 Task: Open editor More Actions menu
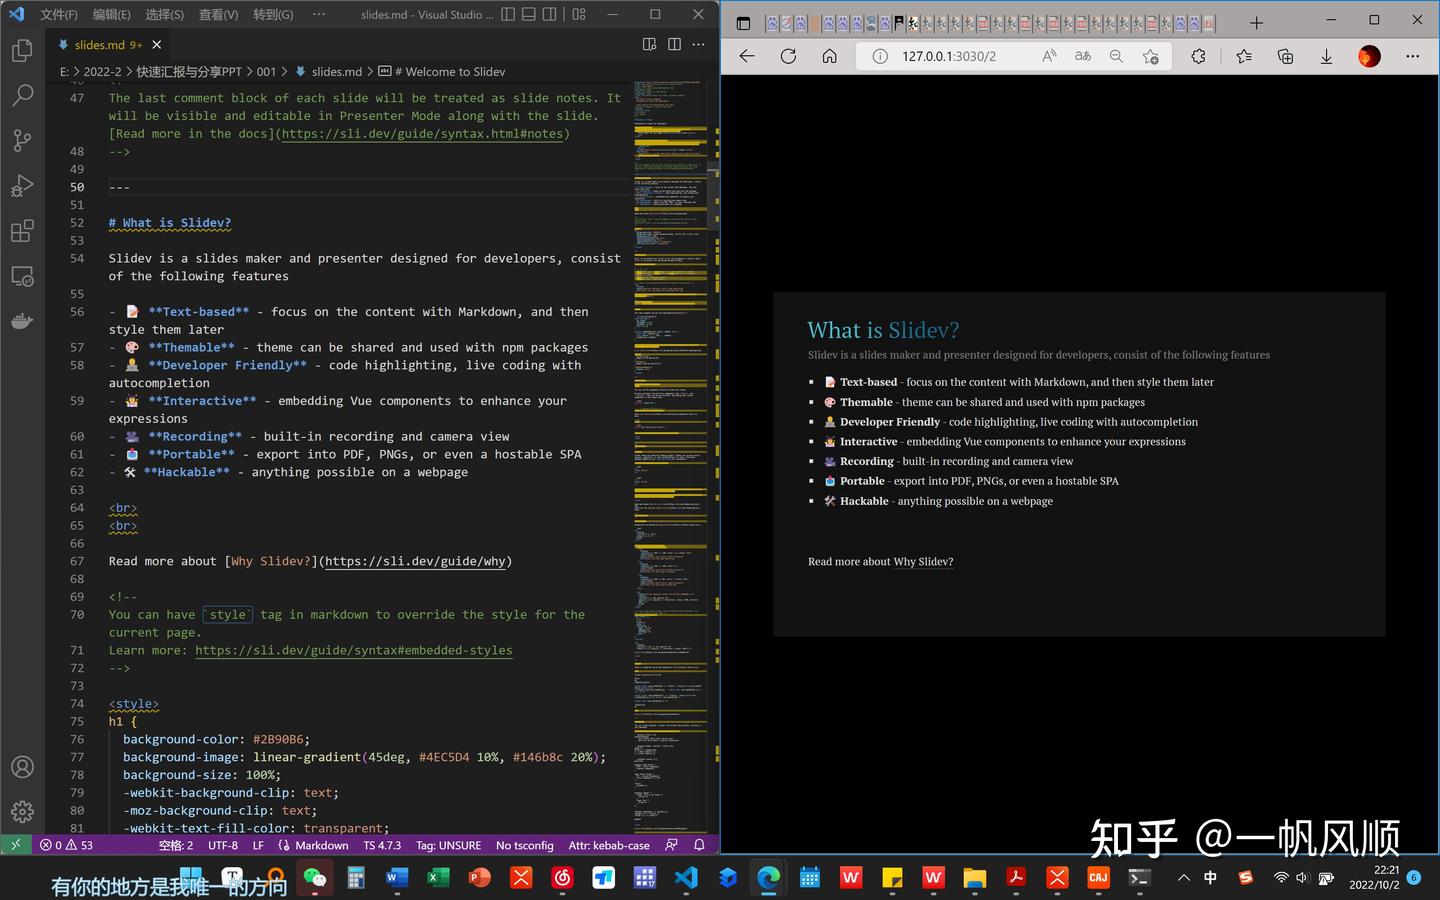(x=698, y=44)
